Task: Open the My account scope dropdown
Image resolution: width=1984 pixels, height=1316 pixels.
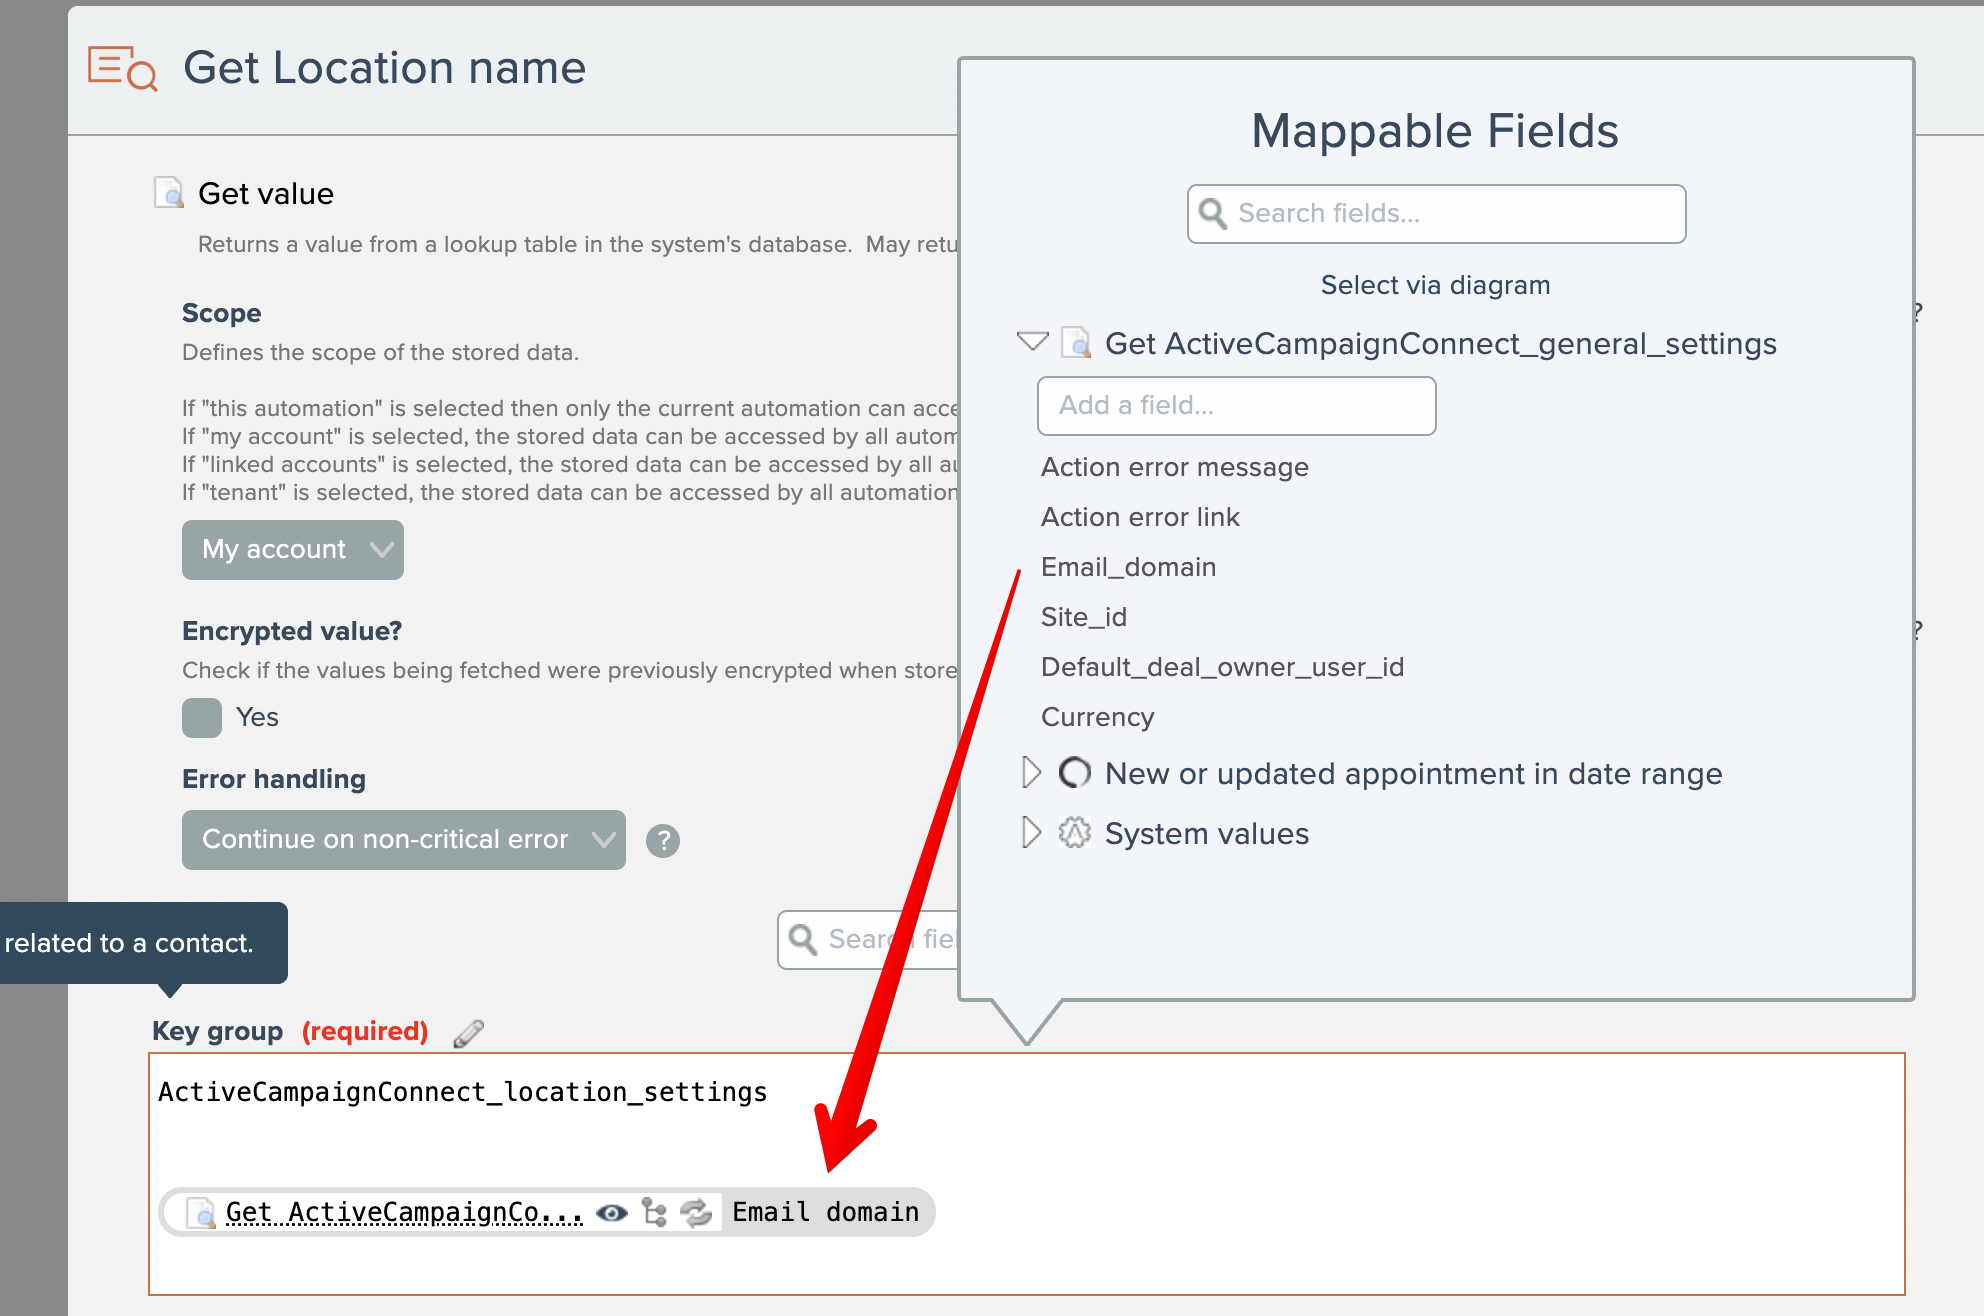Action: click(292, 550)
